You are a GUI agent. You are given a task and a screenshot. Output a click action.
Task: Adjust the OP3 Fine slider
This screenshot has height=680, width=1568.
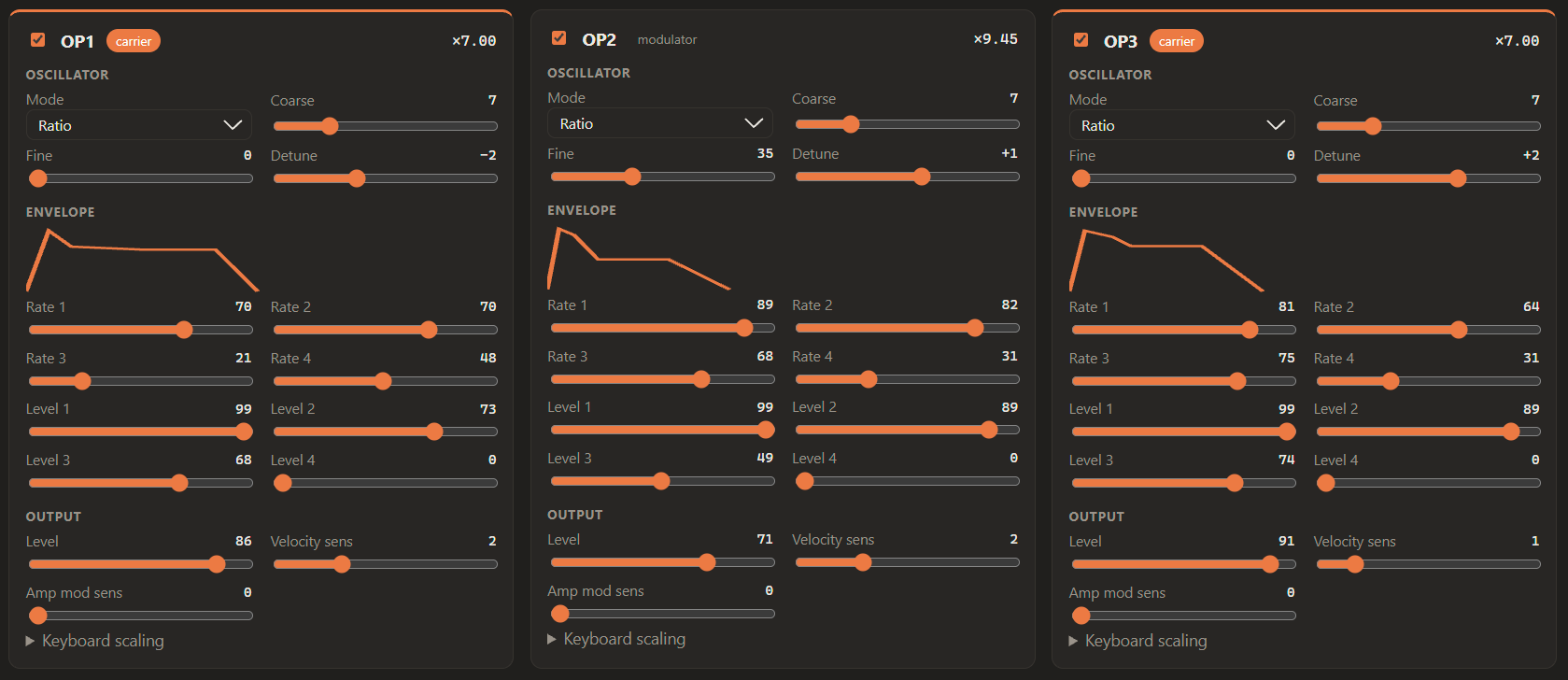(1183, 178)
